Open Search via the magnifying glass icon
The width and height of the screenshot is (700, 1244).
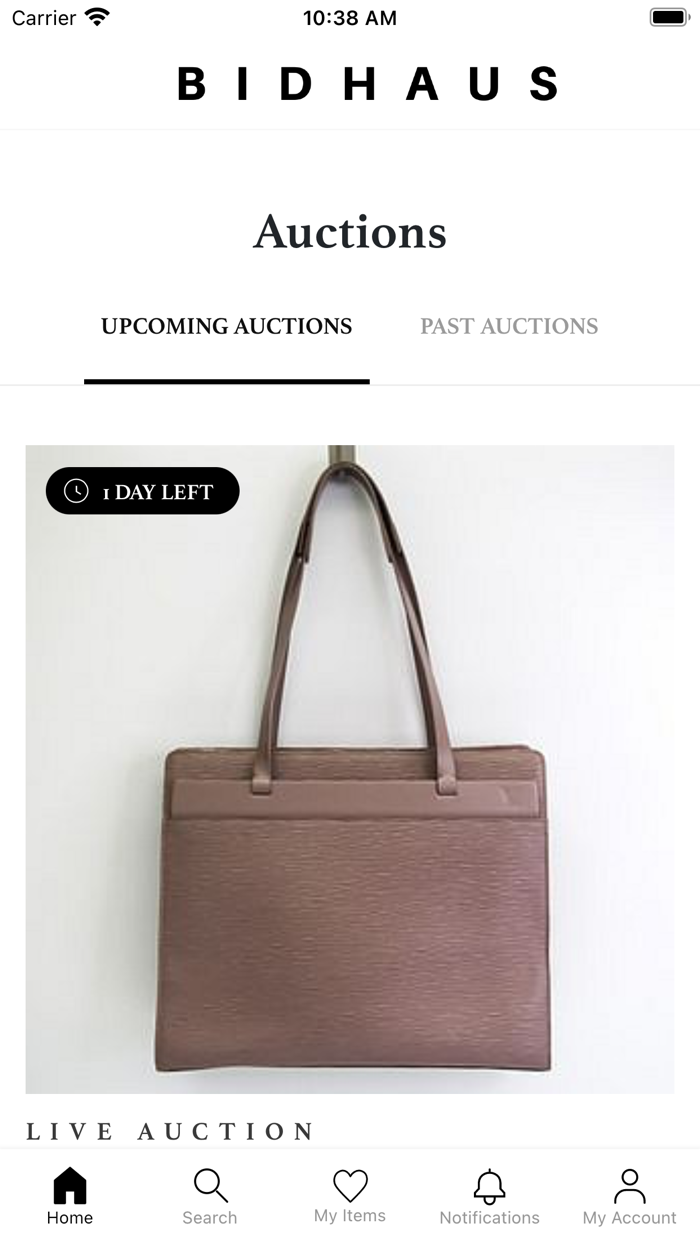210,1185
